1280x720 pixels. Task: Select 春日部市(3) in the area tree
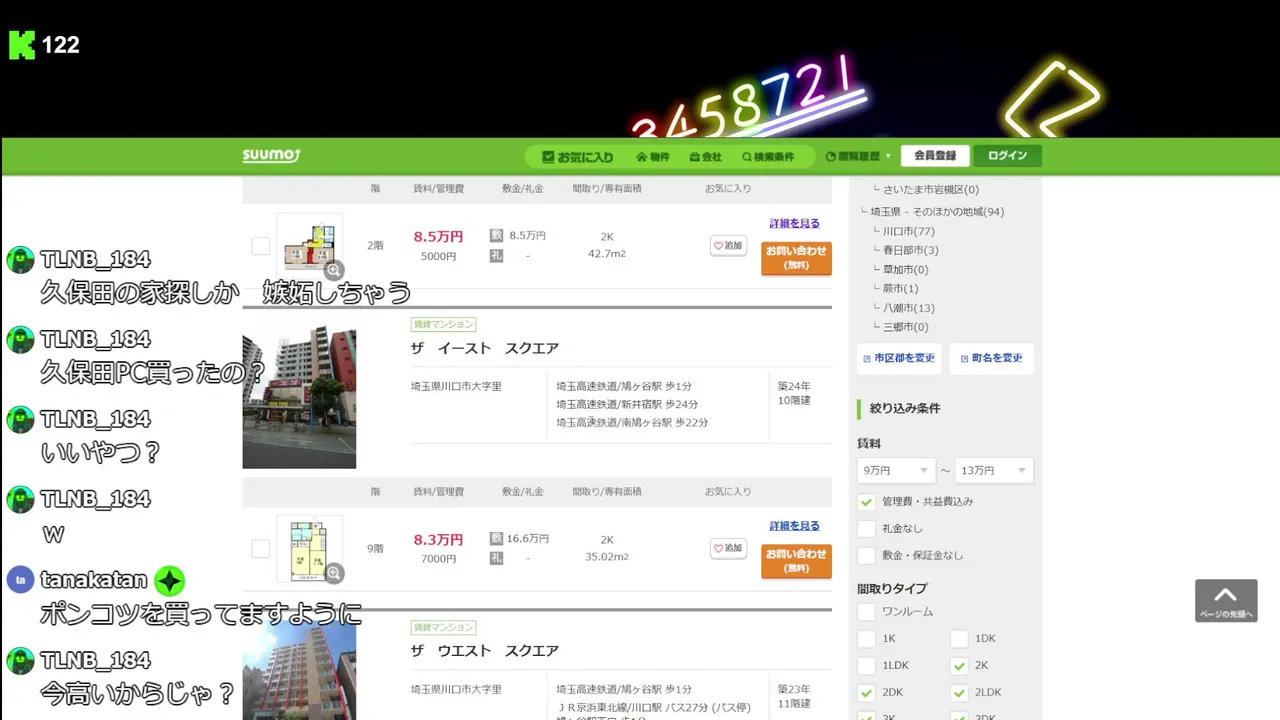click(910, 250)
